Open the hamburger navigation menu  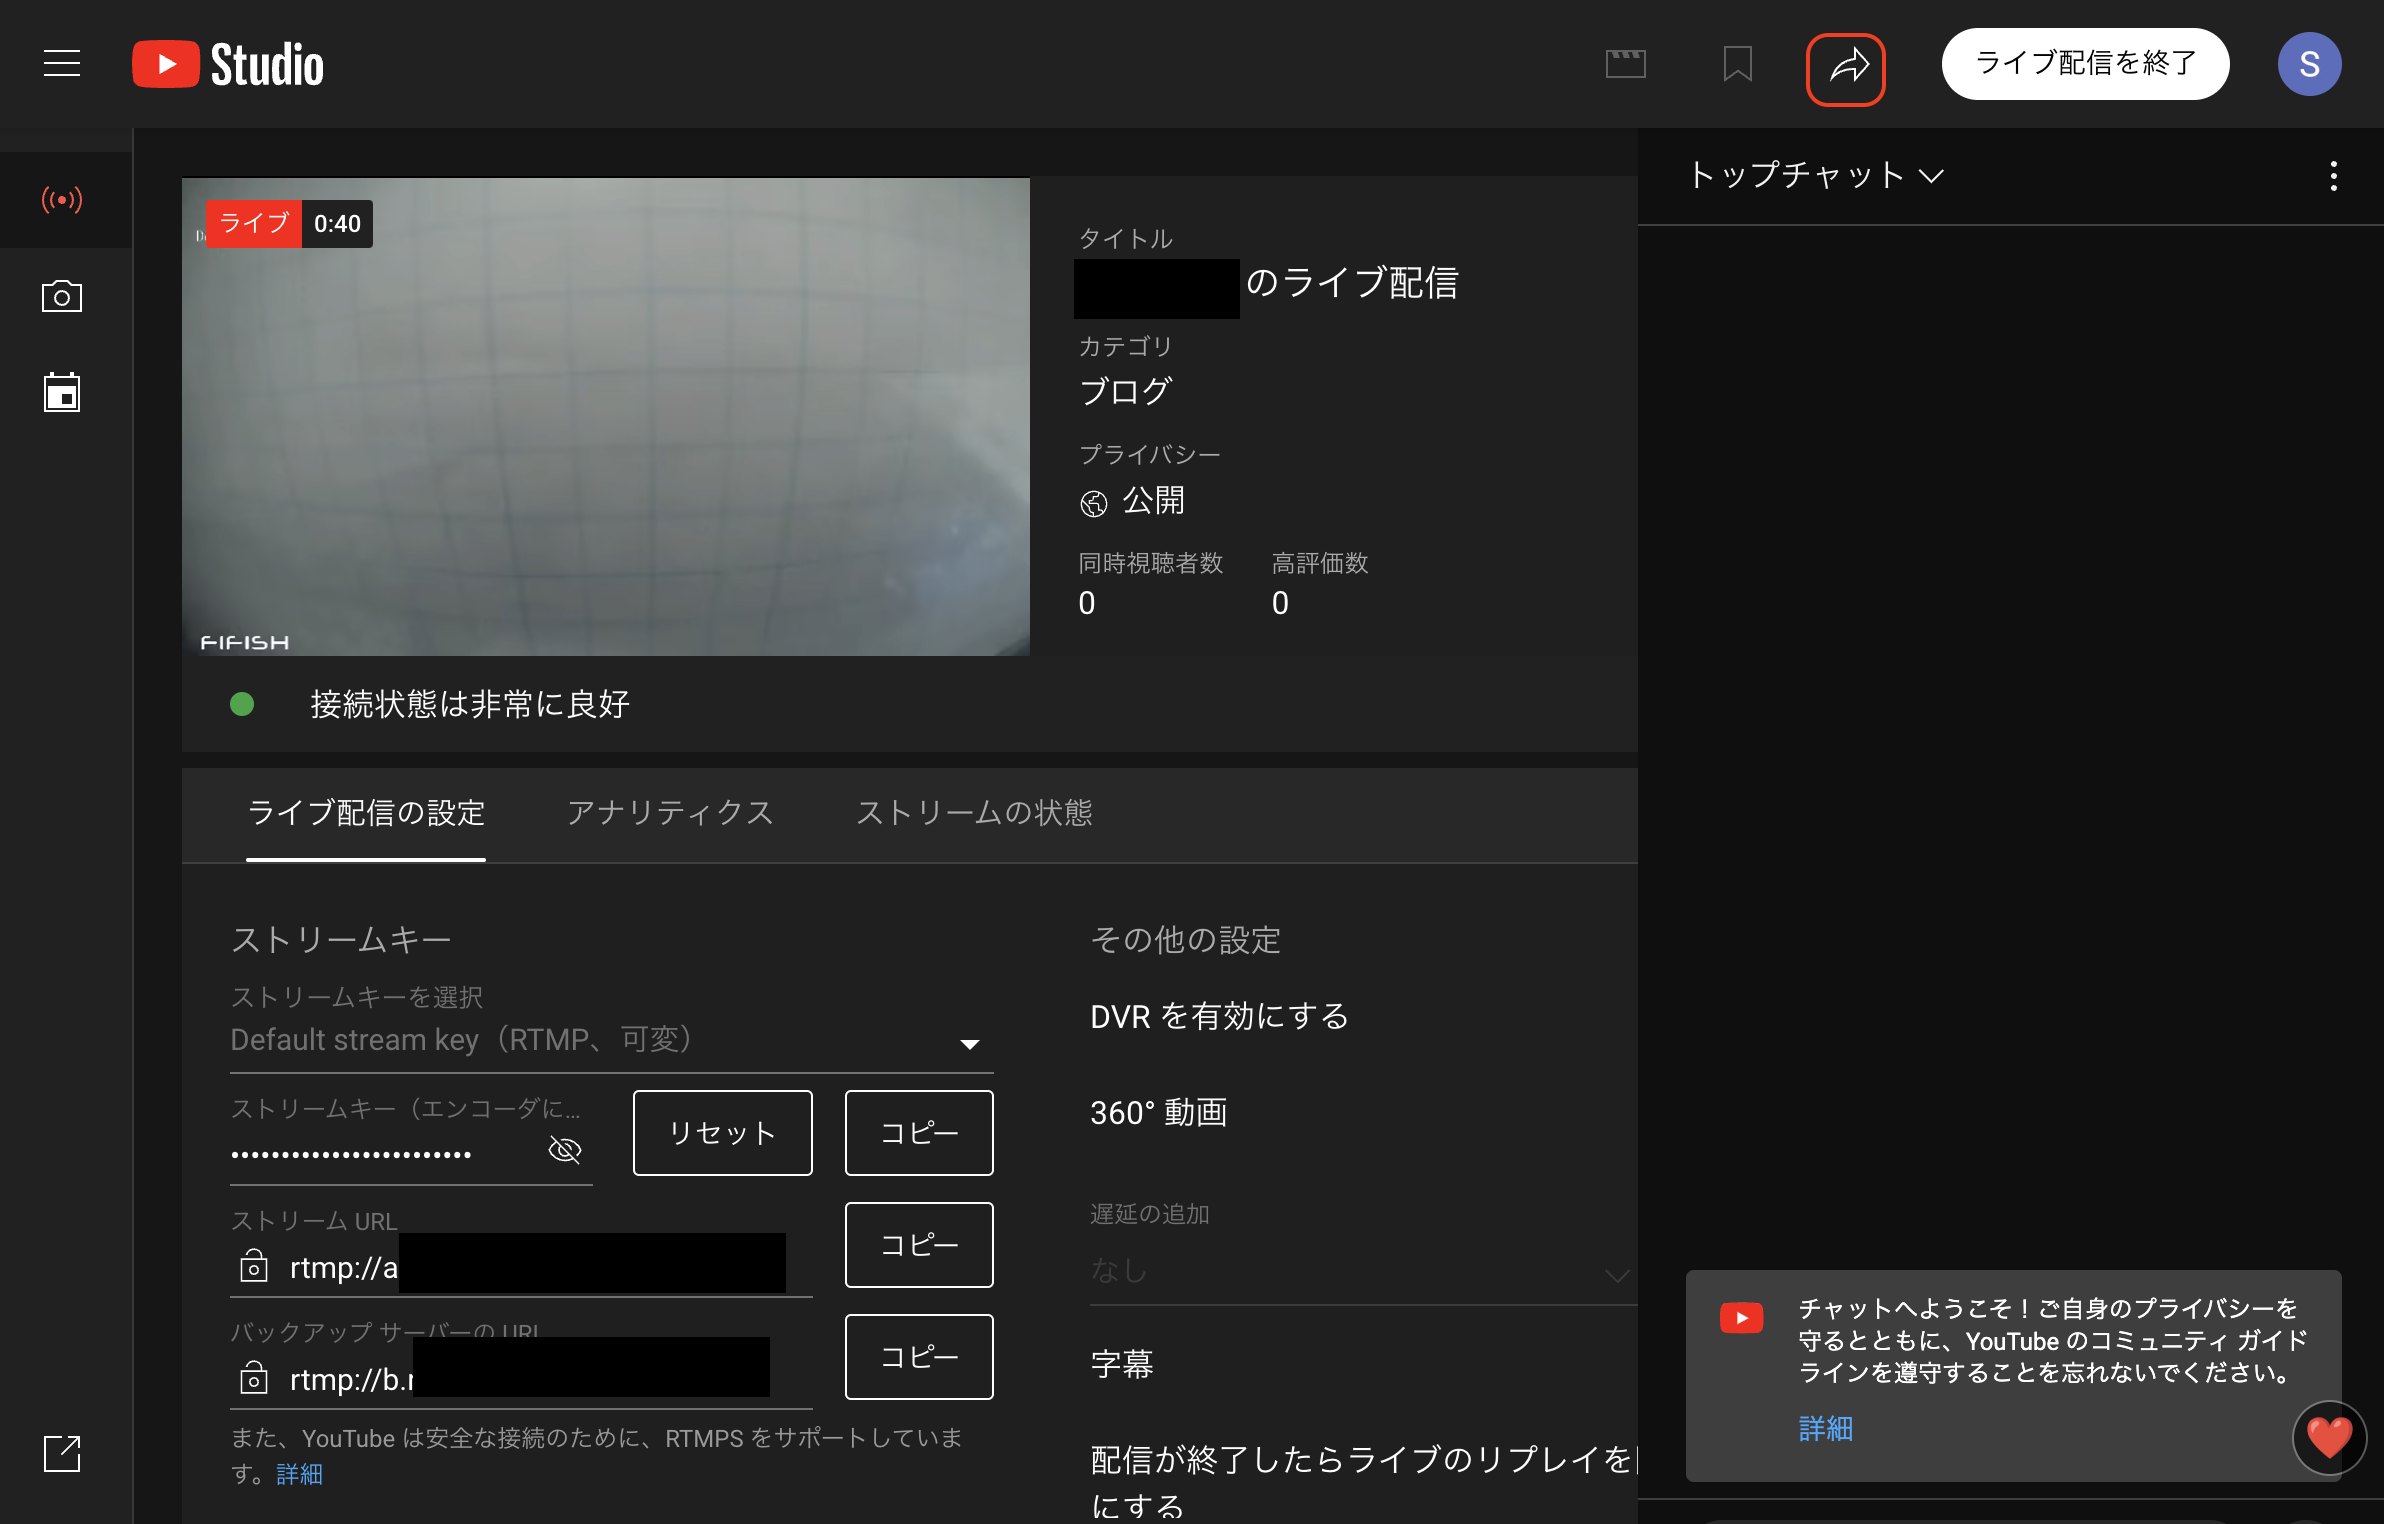(x=62, y=64)
